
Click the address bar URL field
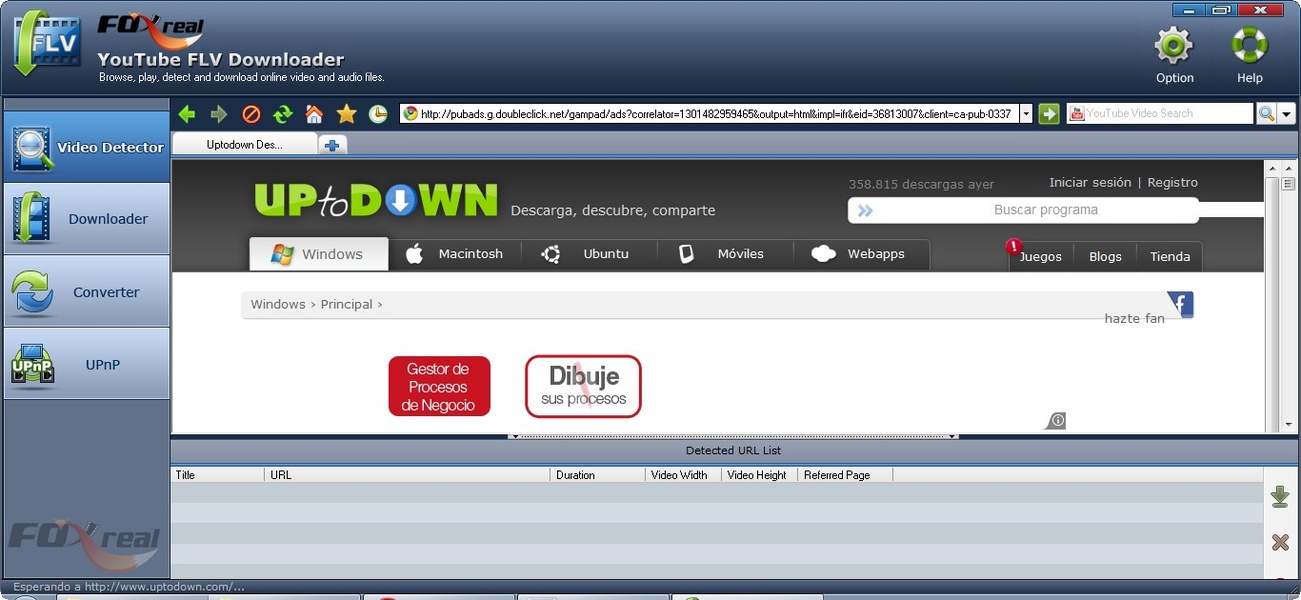click(709, 114)
